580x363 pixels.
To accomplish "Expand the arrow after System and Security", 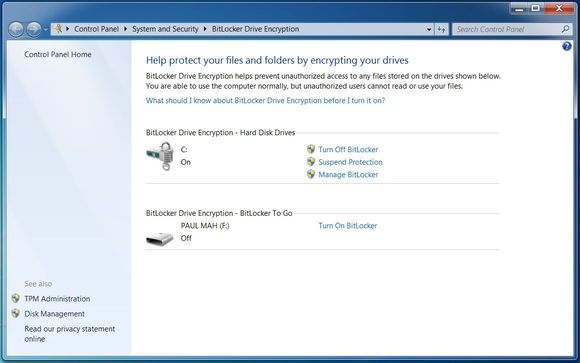I will [205, 29].
